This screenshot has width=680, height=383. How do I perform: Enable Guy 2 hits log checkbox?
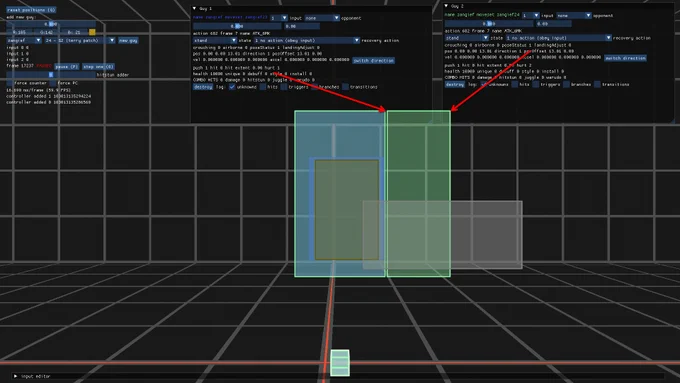click(515, 84)
